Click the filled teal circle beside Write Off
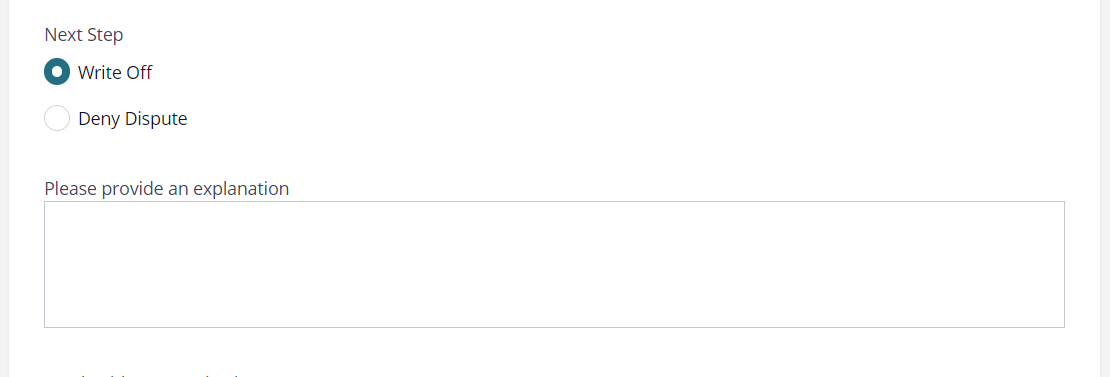This screenshot has height=377, width=1110. [x=57, y=71]
